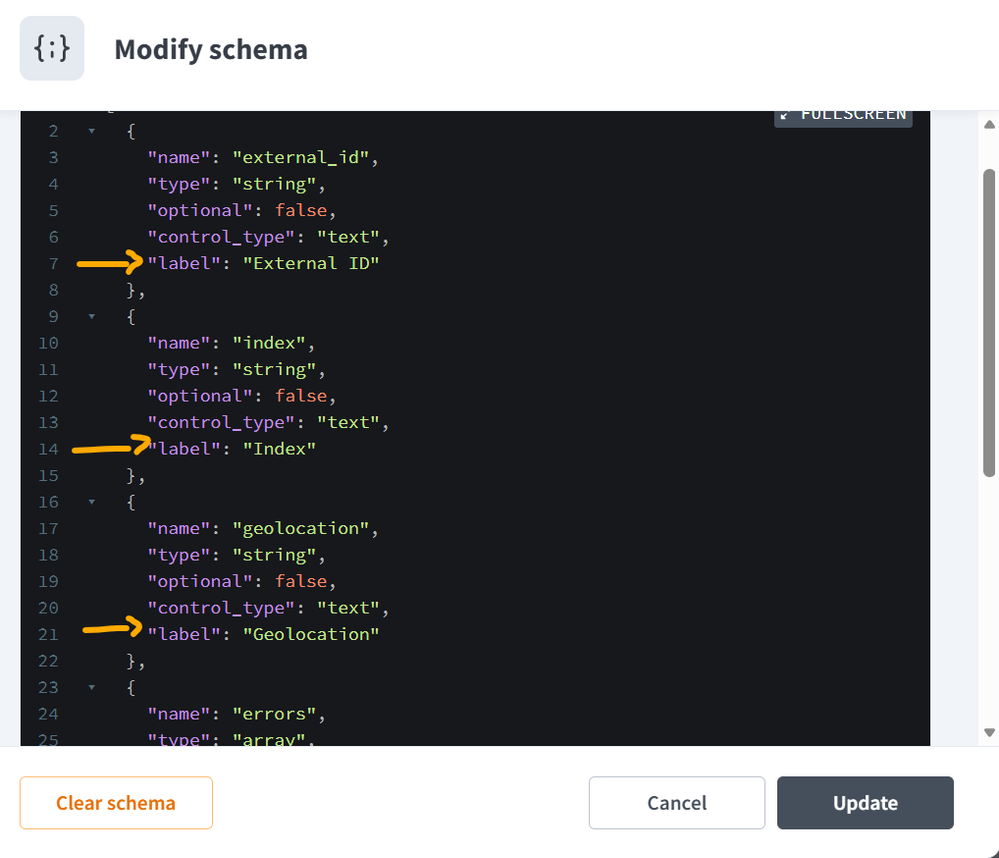Click the "external_id" name value
Viewport: 999px width, 858px height.
point(301,157)
